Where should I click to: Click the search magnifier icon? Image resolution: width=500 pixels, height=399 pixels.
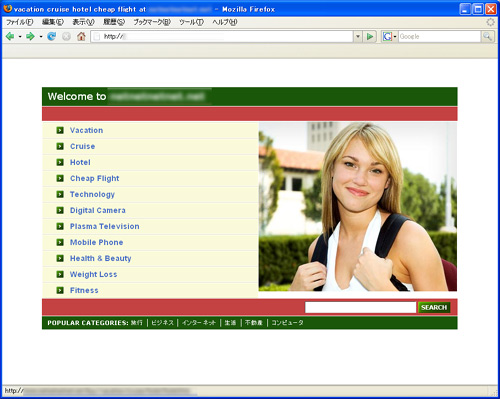487,36
